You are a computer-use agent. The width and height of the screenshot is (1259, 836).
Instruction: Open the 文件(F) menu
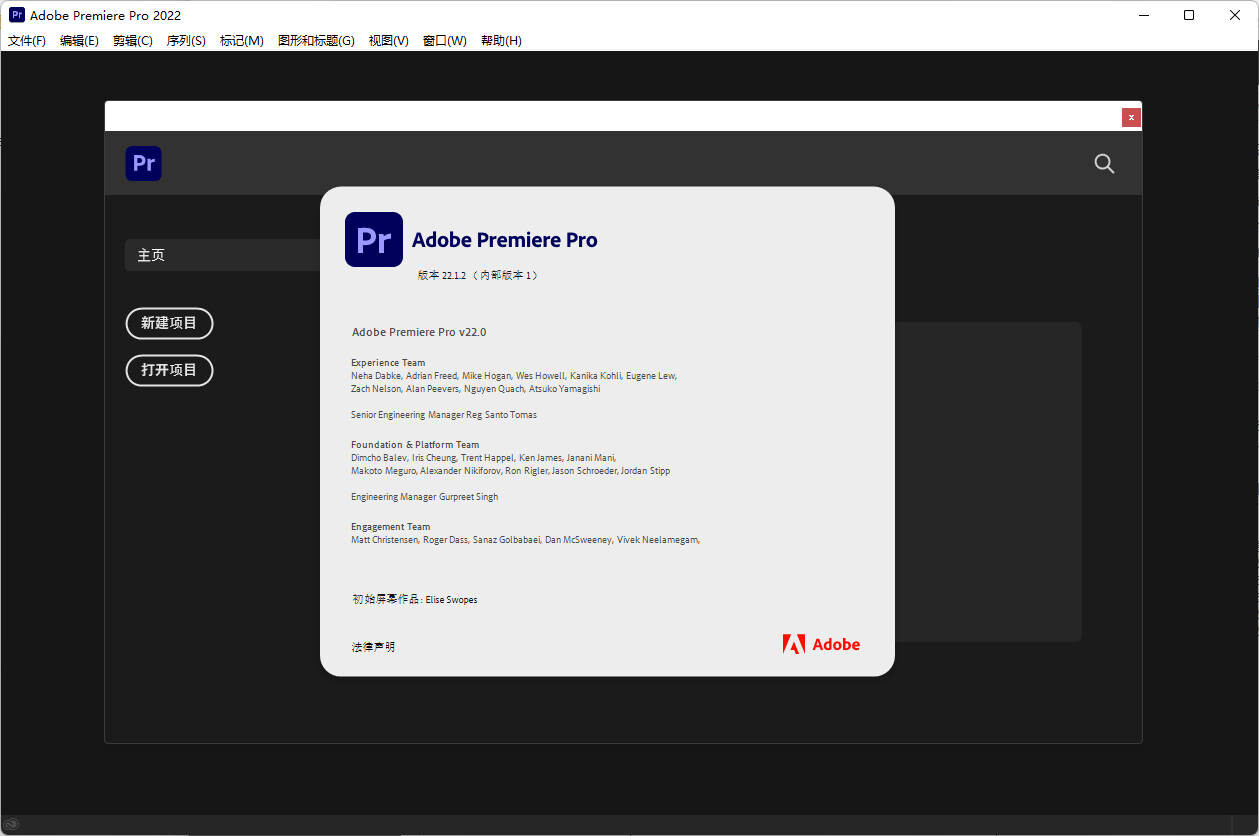coord(27,41)
